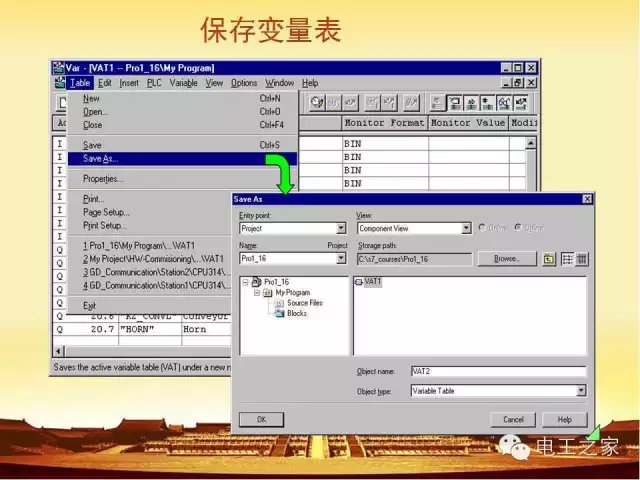640x480 pixels.
Task: Click the up one level folder icon
Action: point(549,259)
